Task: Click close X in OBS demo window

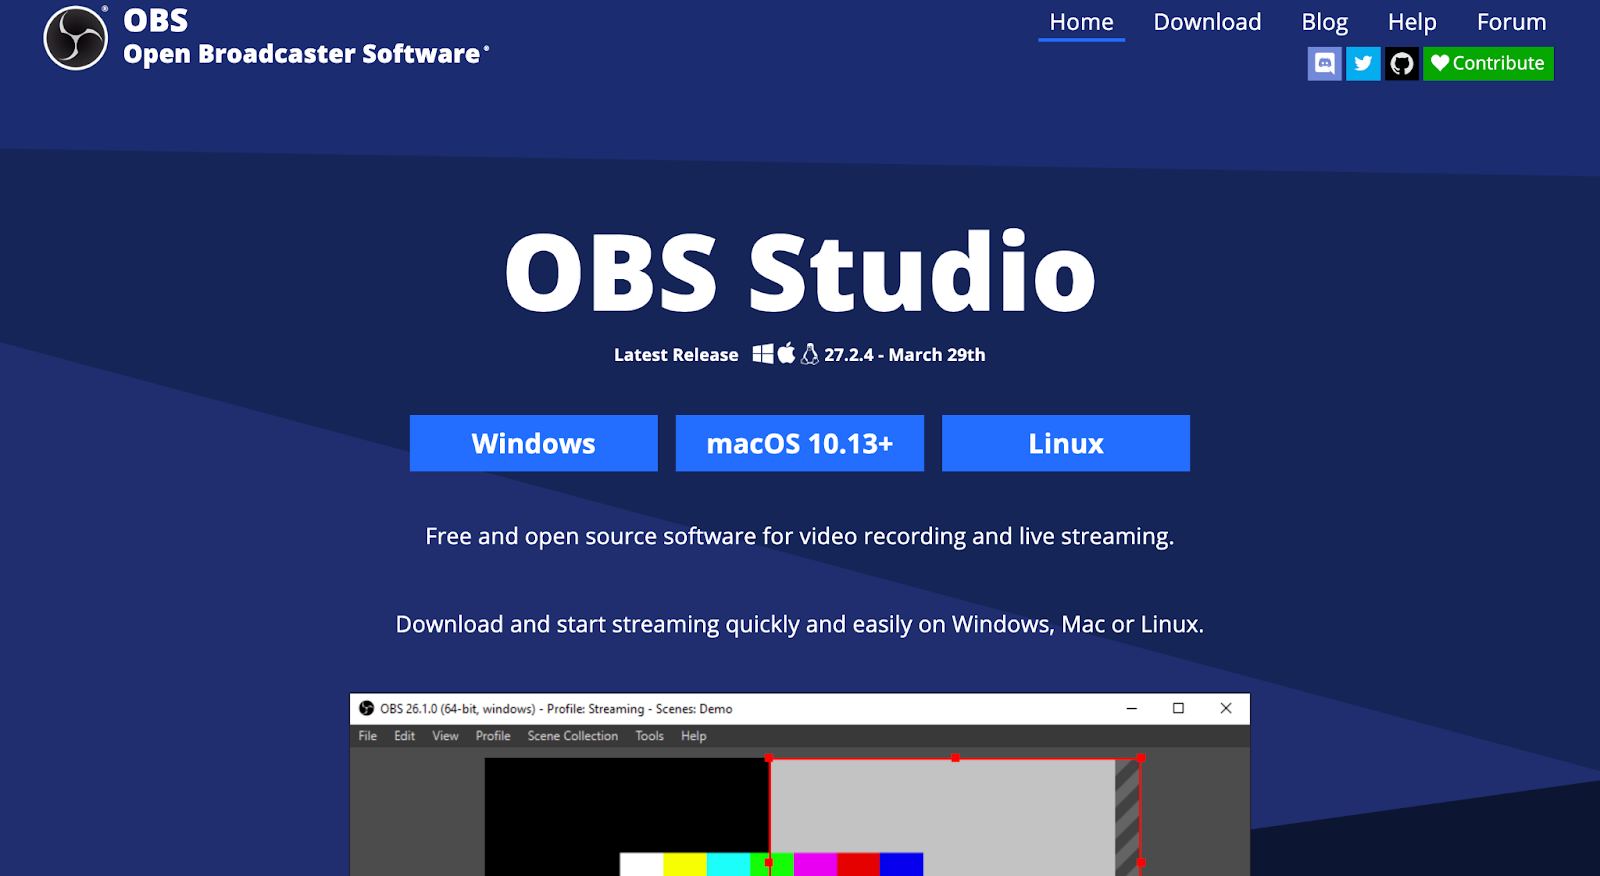Action: [1226, 708]
